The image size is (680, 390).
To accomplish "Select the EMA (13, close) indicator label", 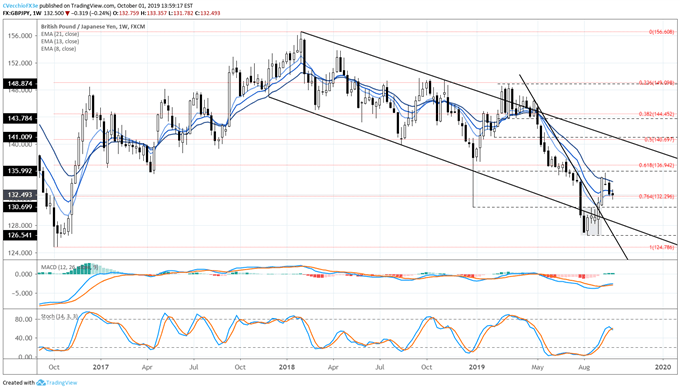I will 60,41.
